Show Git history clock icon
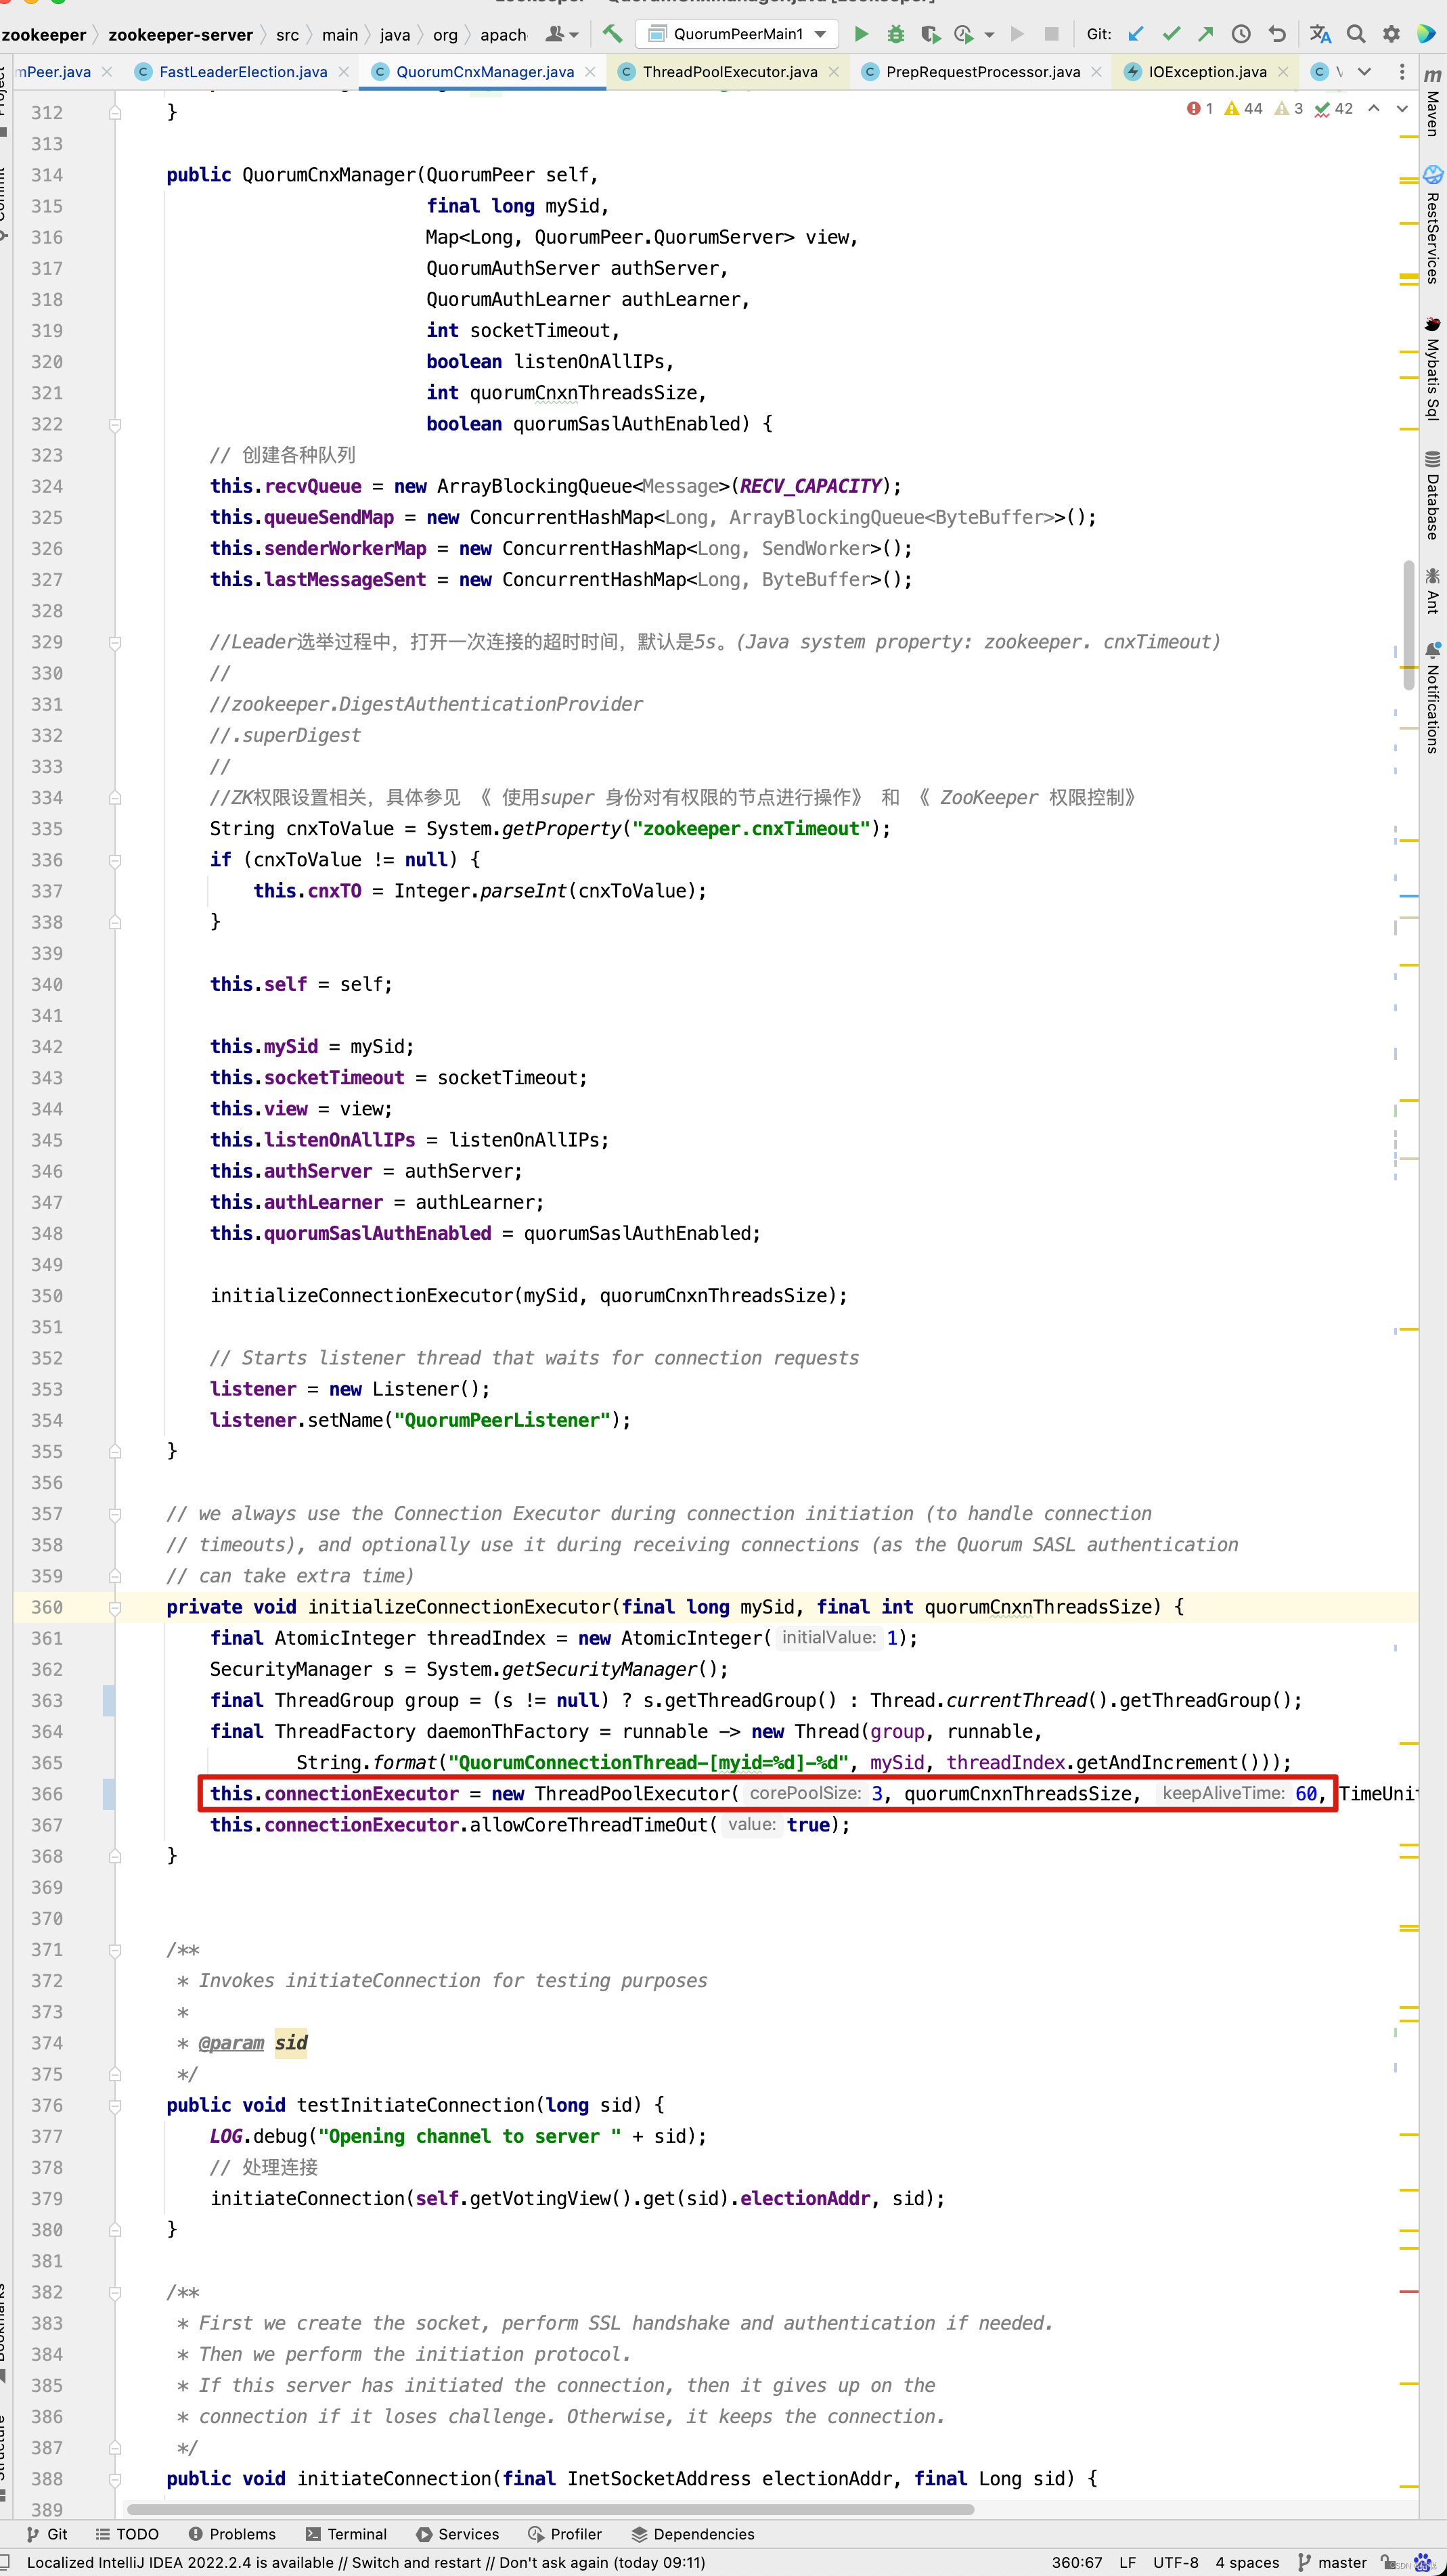Screen dimensions: 1447x2576 point(1241,34)
